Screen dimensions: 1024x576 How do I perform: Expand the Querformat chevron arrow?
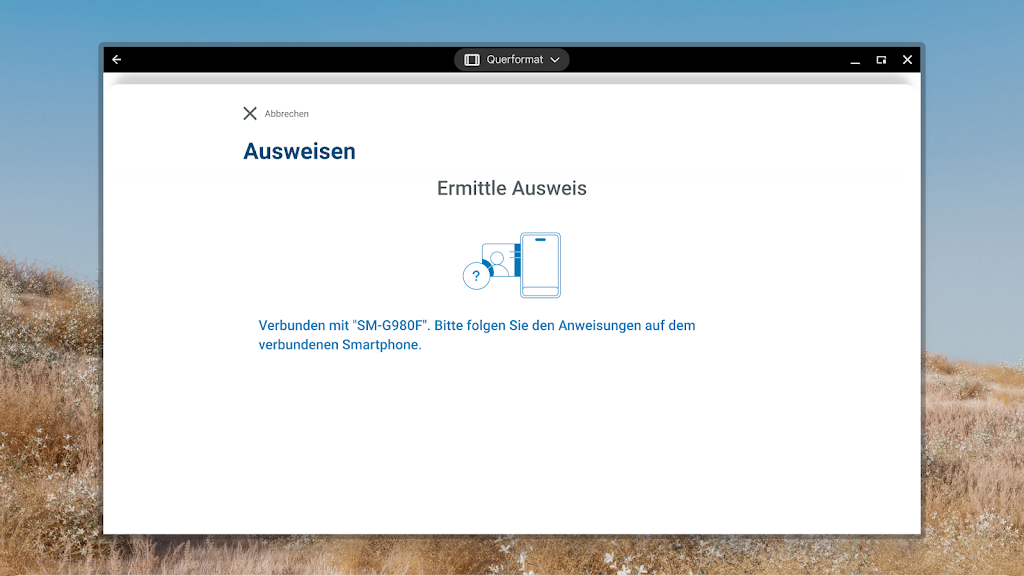(x=555, y=60)
